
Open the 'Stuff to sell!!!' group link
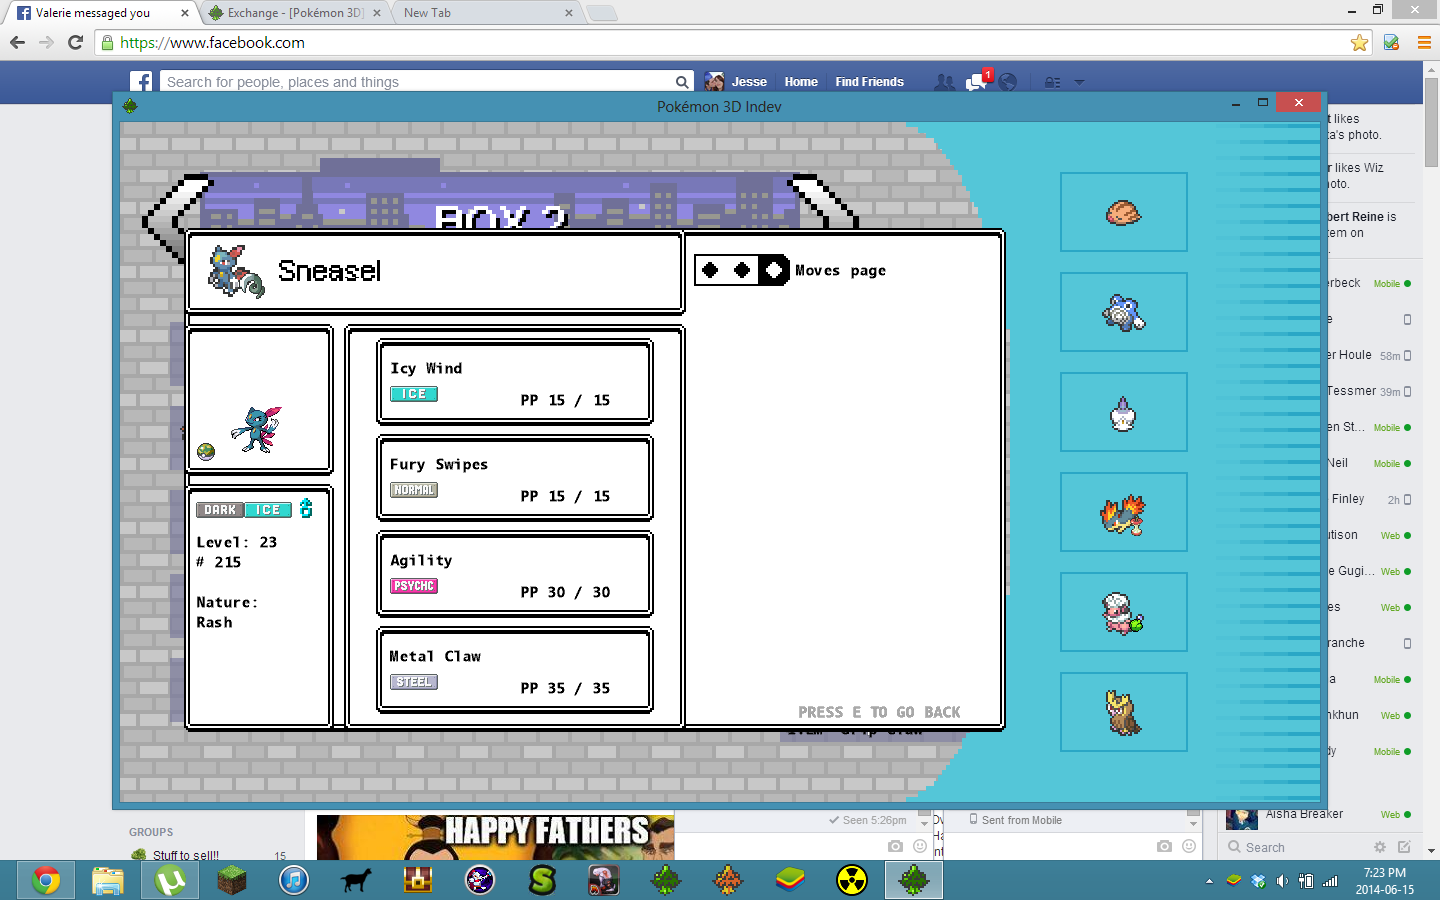(x=186, y=855)
